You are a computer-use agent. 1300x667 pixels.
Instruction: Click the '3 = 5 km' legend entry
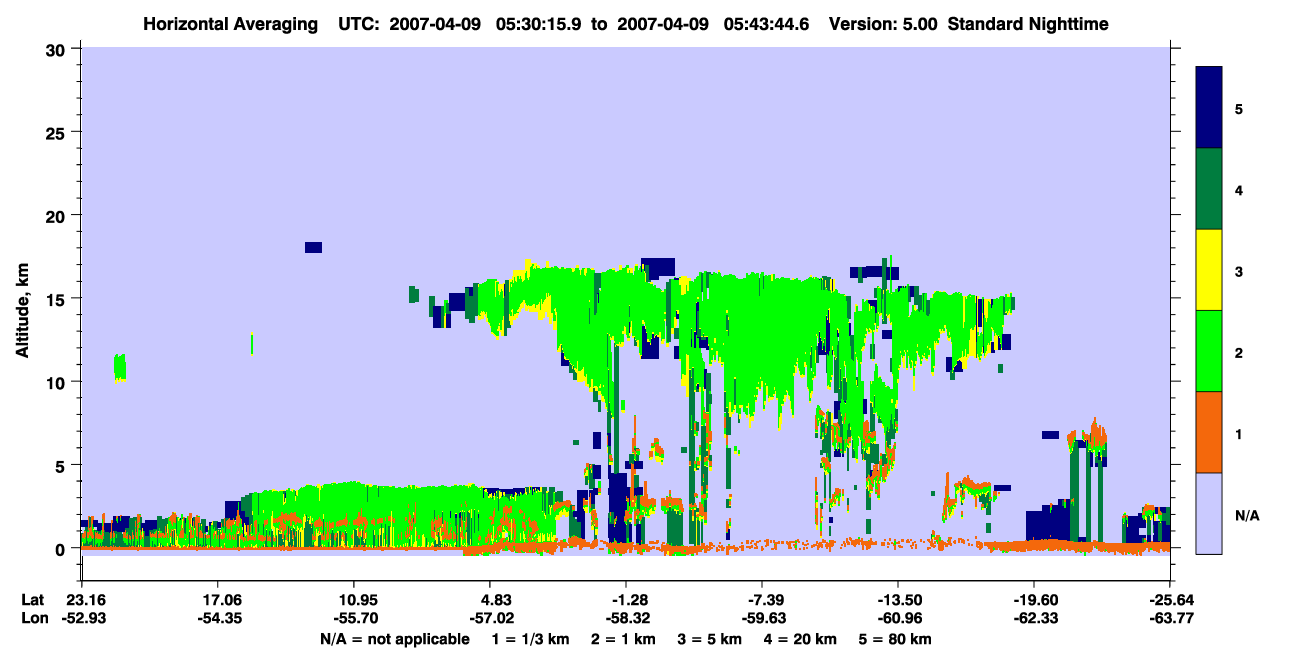710,638
